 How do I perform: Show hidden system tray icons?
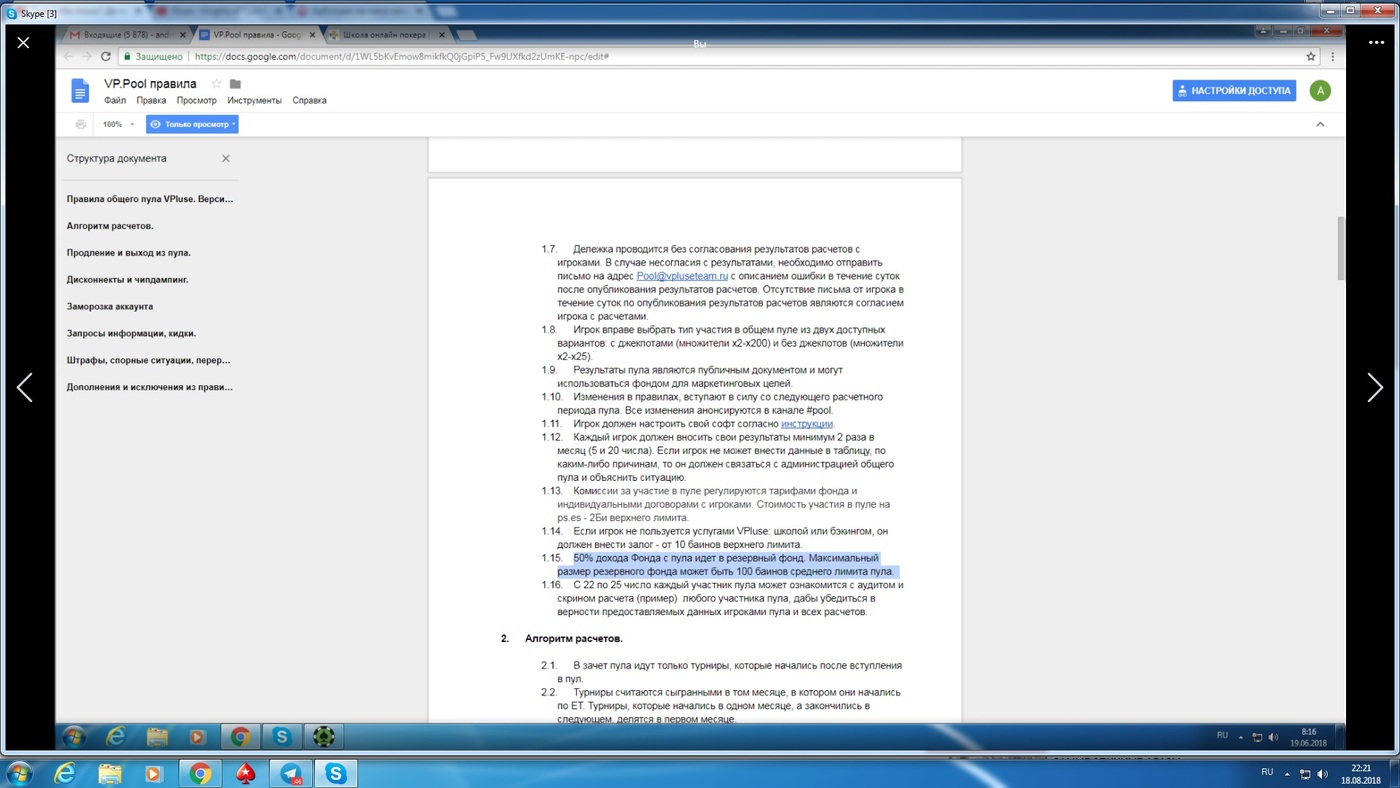point(1288,773)
